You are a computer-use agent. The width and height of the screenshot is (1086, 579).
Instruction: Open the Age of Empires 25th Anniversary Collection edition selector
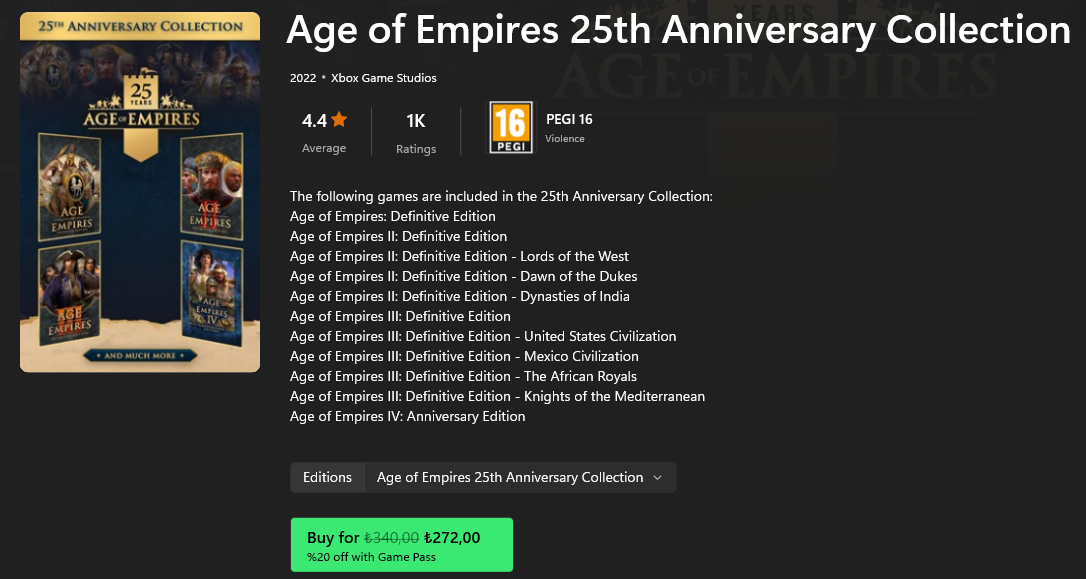pyautogui.click(x=510, y=478)
